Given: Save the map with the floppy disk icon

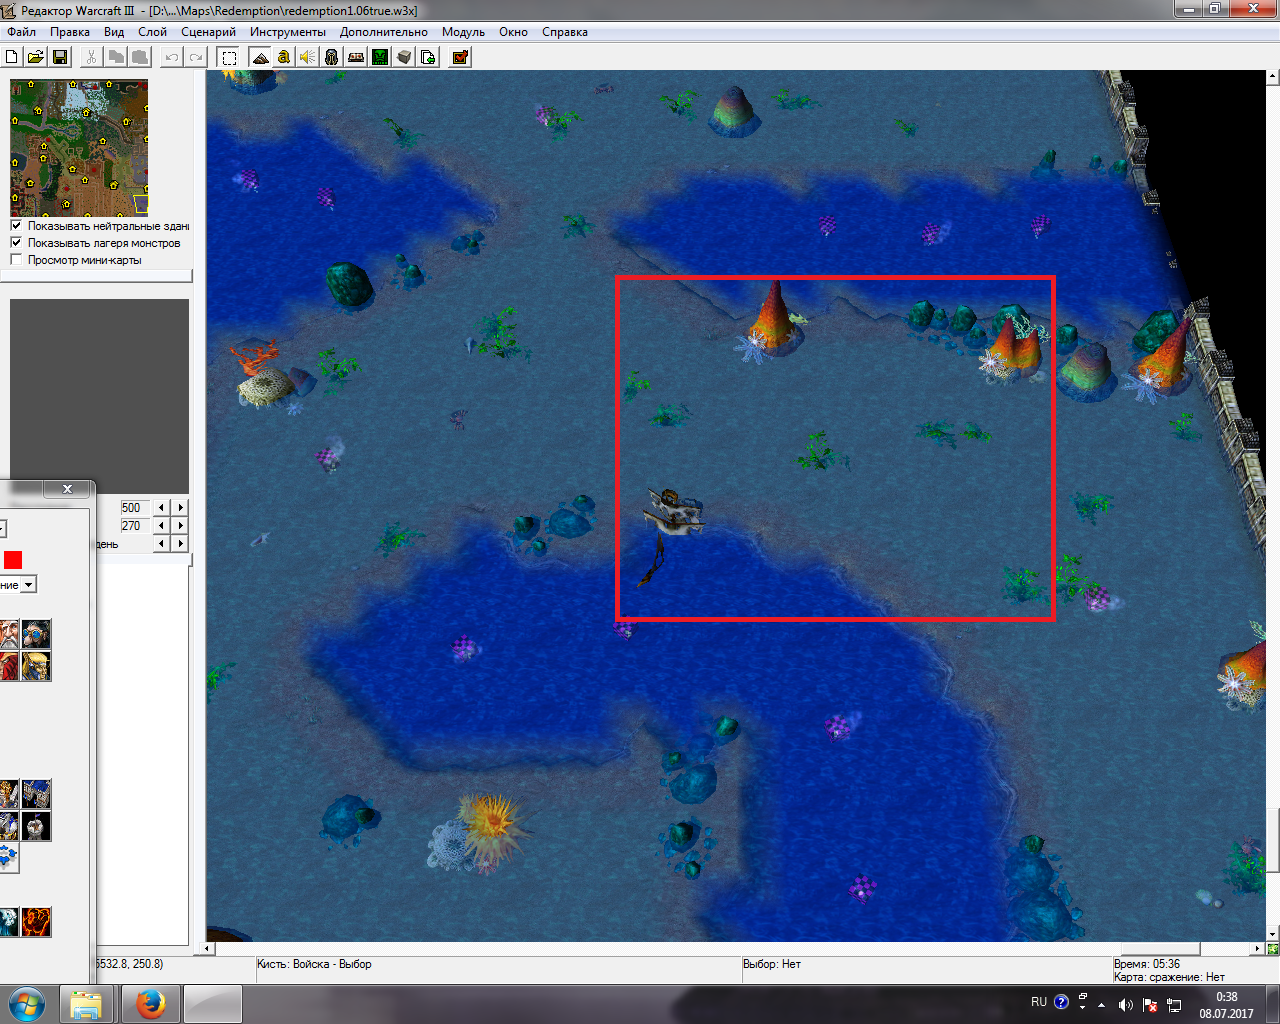Looking at the screenshot, I should coord(60,57).
